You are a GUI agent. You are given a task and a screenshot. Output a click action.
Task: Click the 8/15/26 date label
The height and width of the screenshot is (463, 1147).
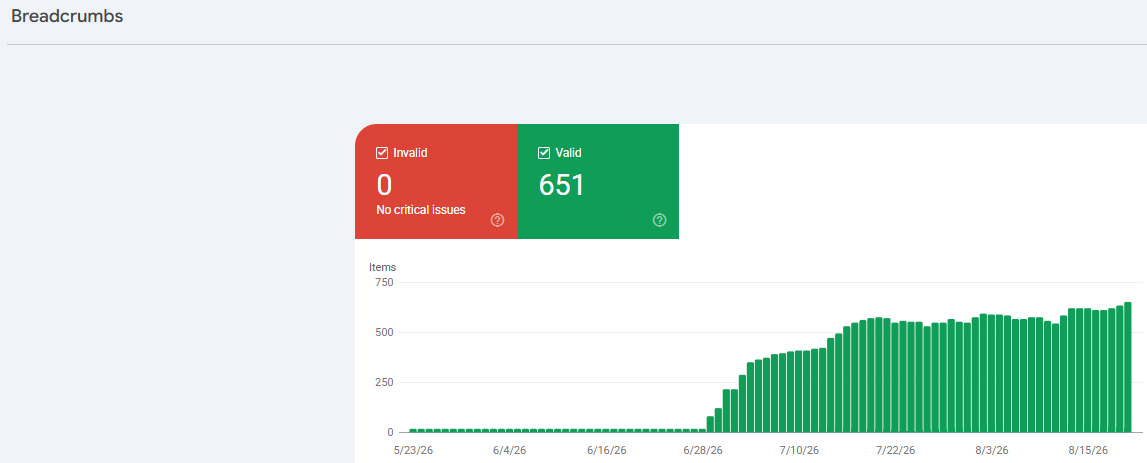[x=1090, y=449]
